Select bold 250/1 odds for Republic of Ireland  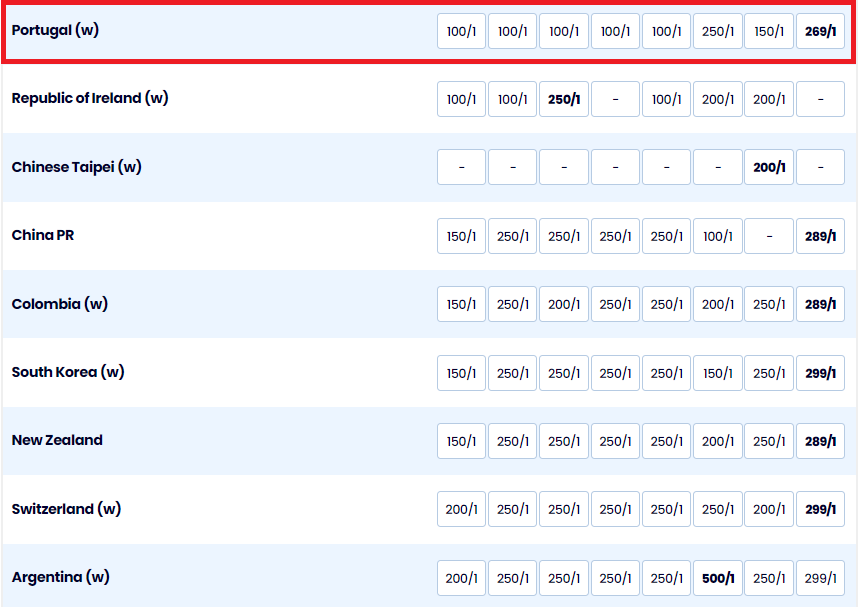[563, 99]
